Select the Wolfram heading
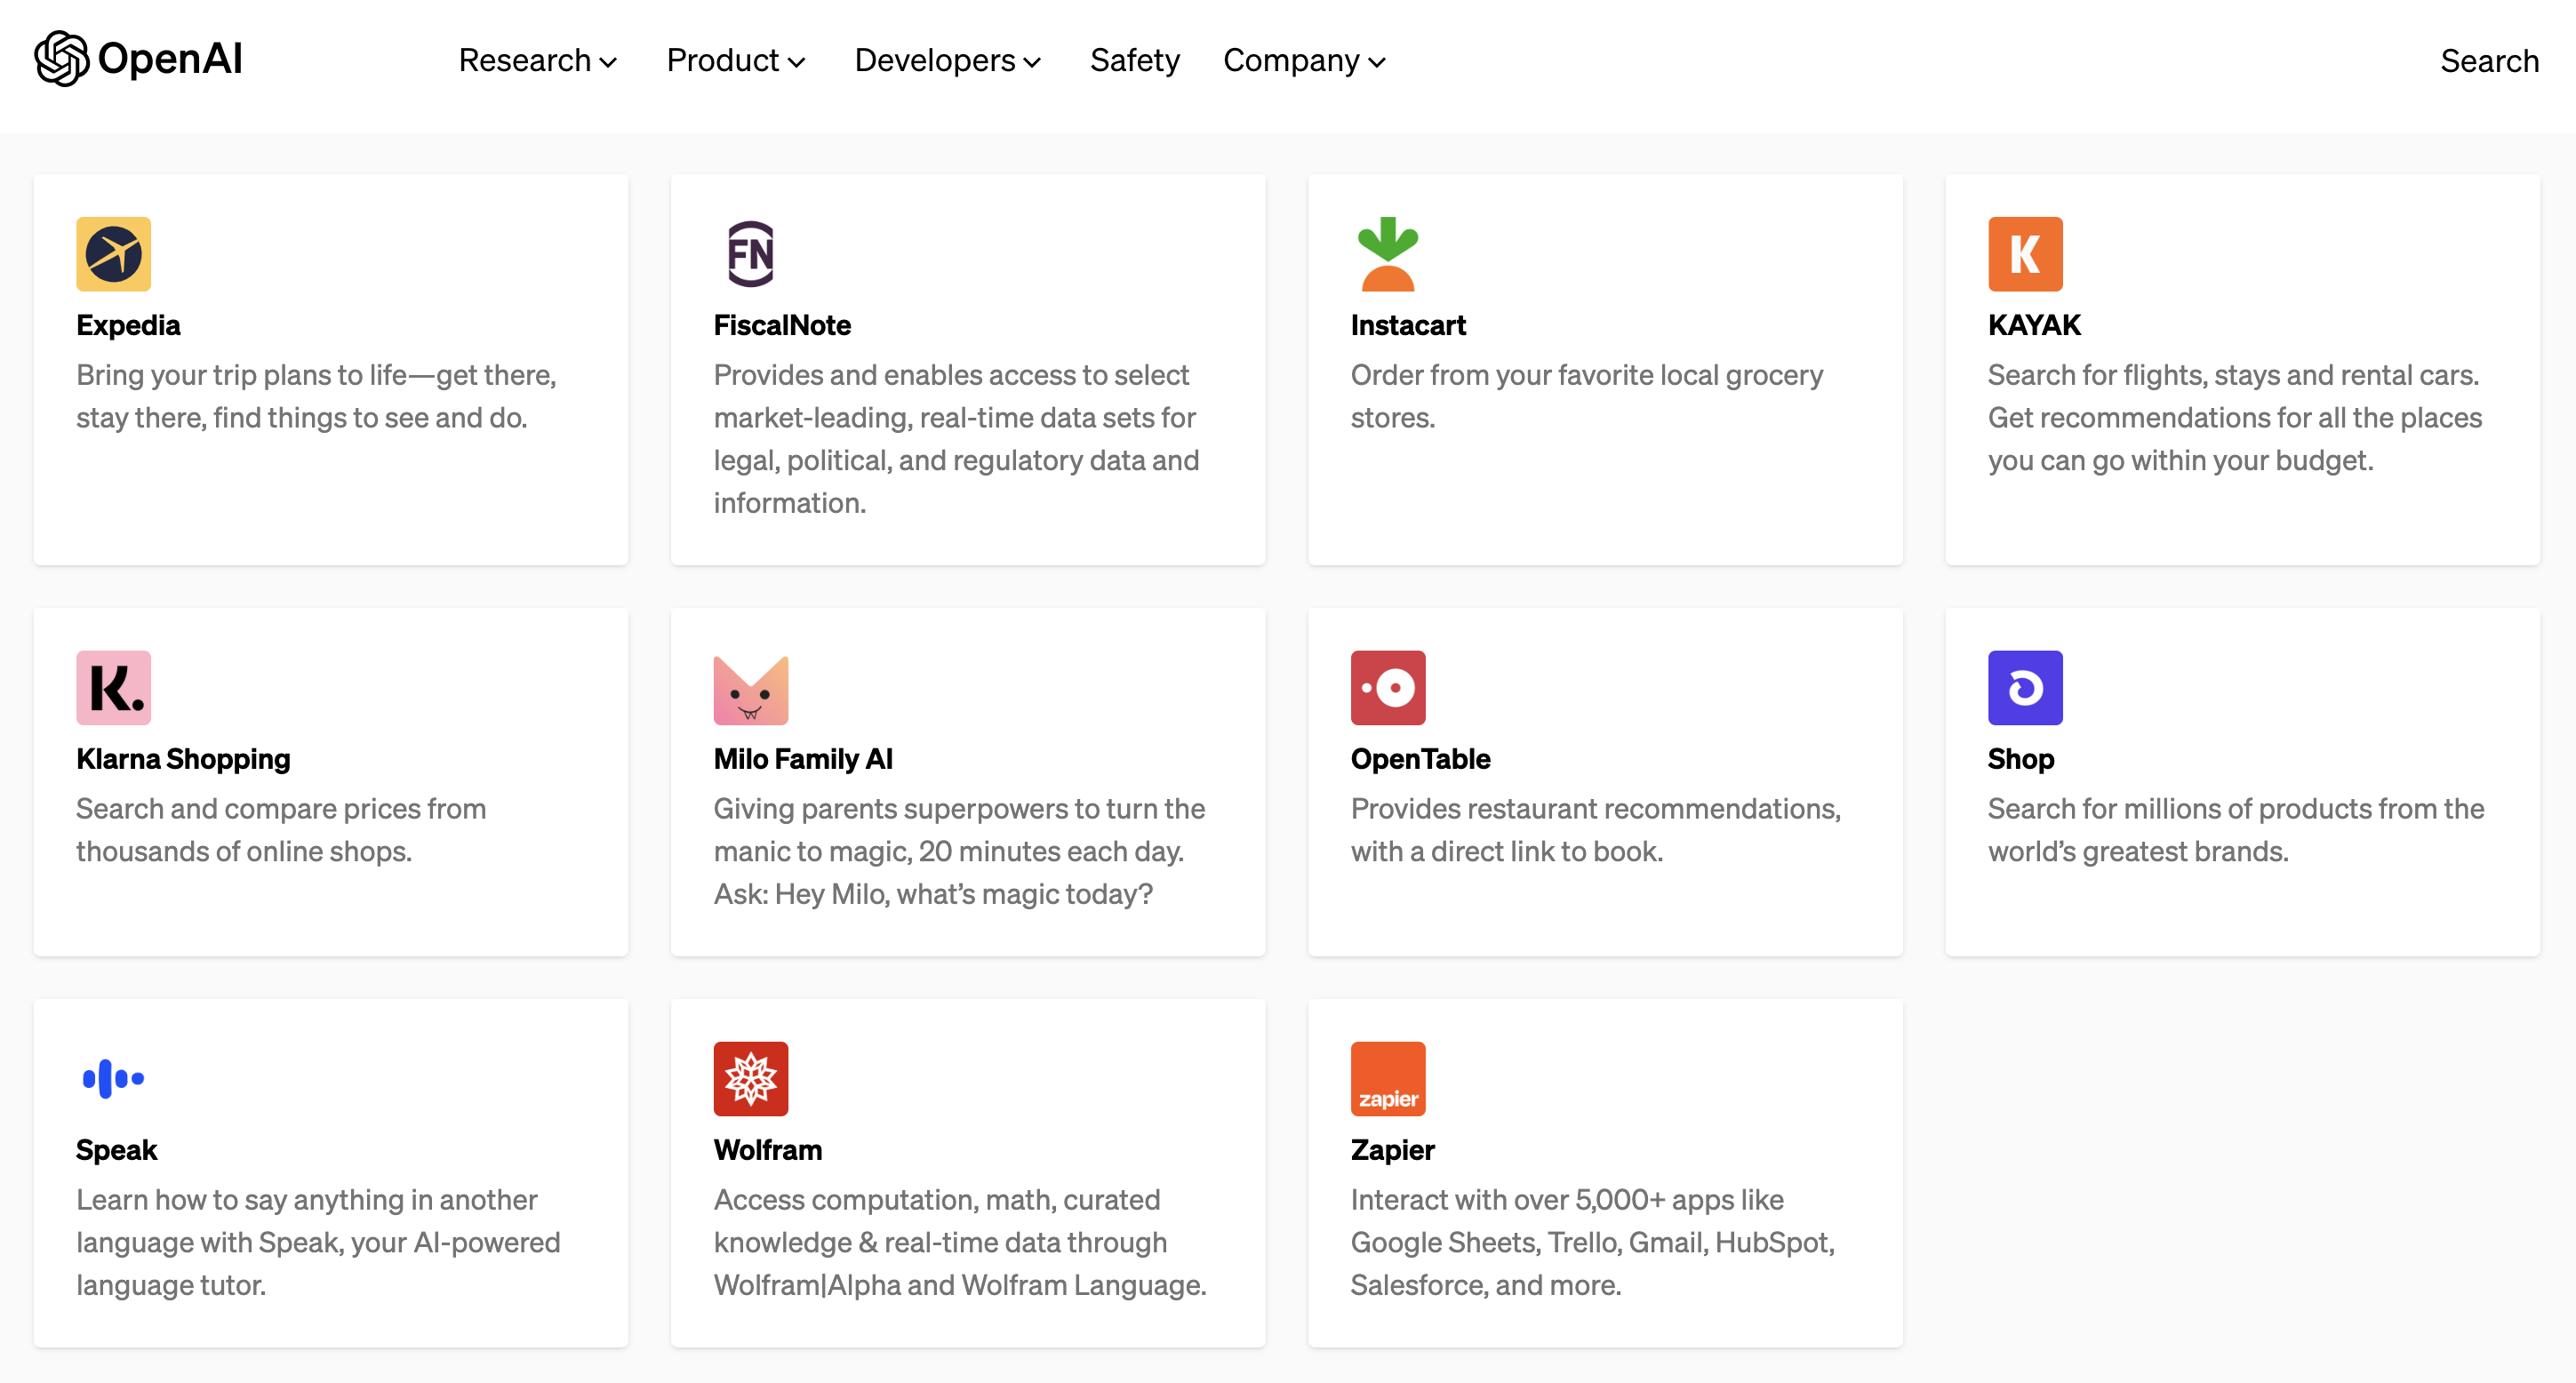This screenshot has width=2576, height=1383. point(768,1150)
